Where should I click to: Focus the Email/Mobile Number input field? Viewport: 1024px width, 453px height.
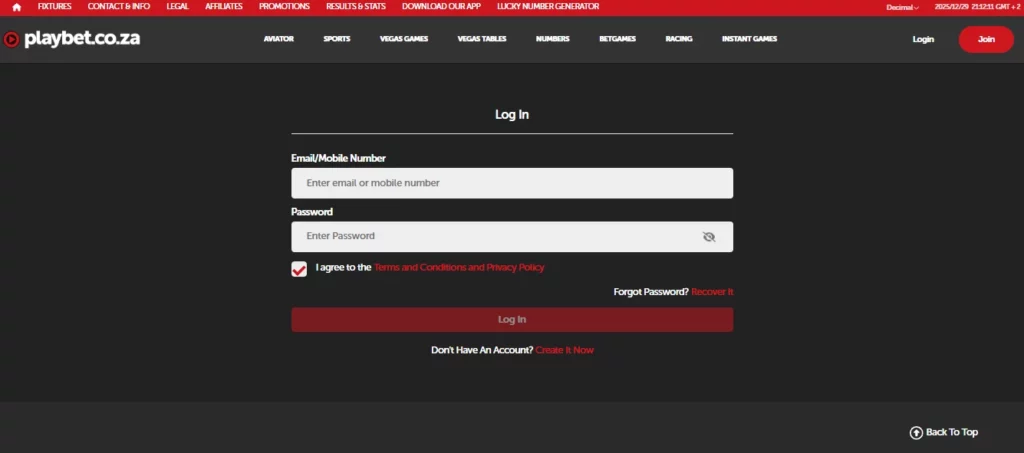pyautogui.click(x=511, y=183)
